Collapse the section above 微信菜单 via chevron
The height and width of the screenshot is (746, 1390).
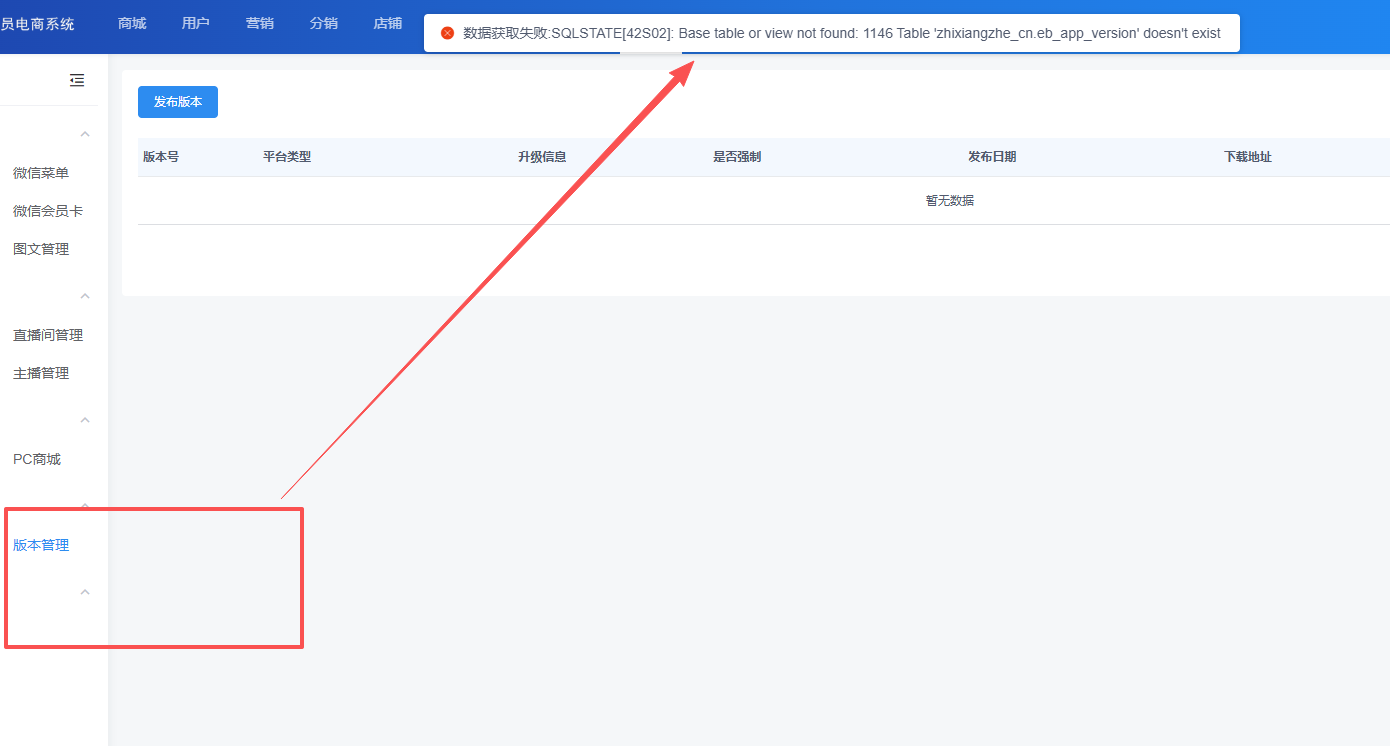coord(85,134)
